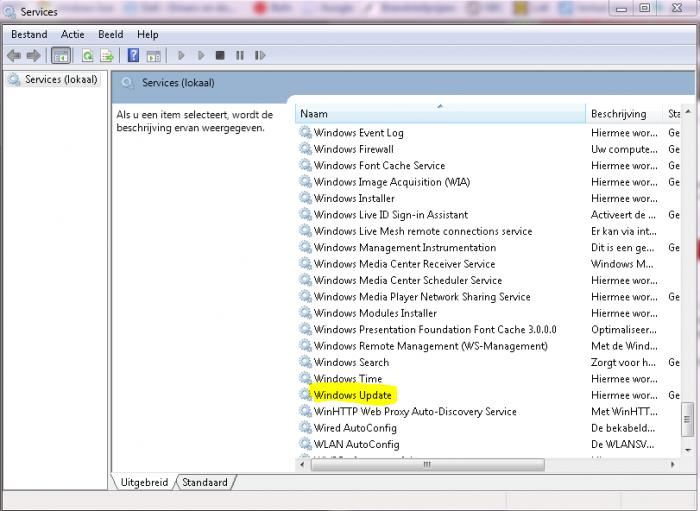The width and height of the screenshot is (700, 511).
Task: Click the horizontal scrollbar thumb
Action: (x=427, y=465)
